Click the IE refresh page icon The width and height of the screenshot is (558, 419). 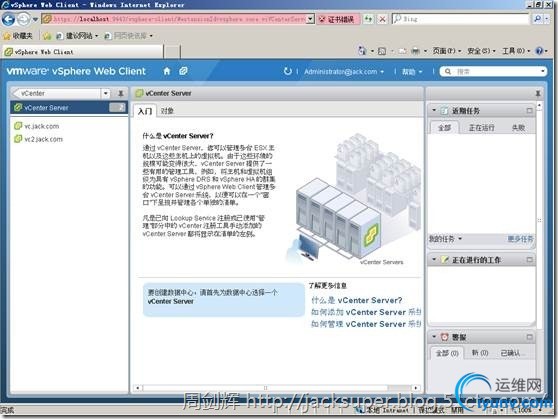[369, 19]
